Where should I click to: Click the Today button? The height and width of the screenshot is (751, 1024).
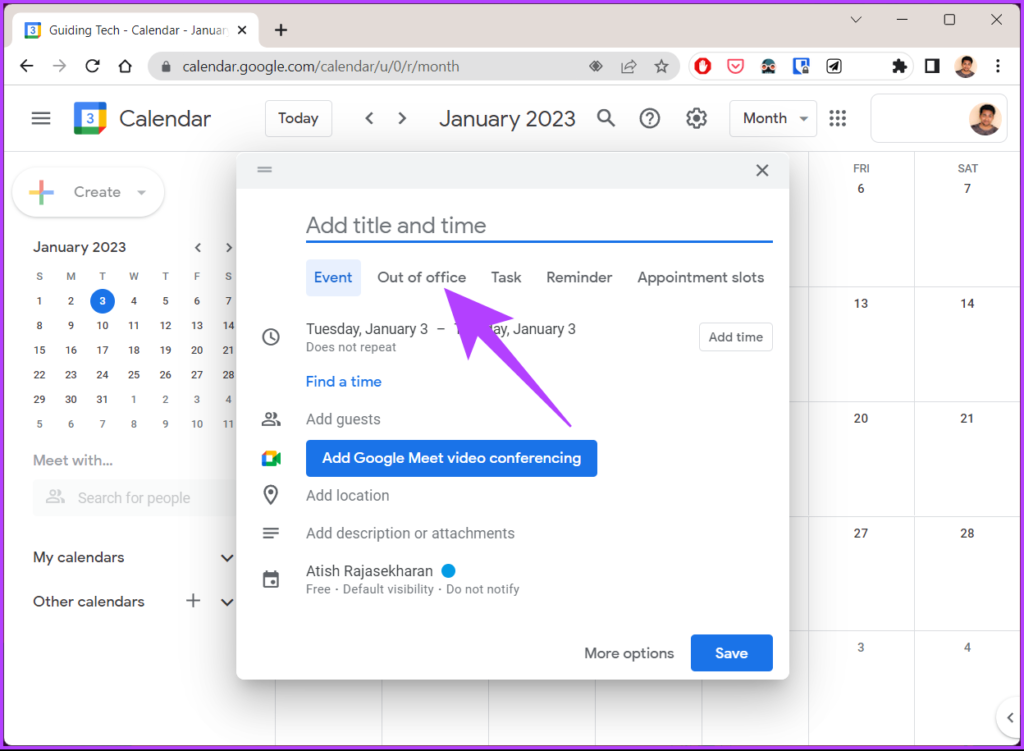point(298,118)
